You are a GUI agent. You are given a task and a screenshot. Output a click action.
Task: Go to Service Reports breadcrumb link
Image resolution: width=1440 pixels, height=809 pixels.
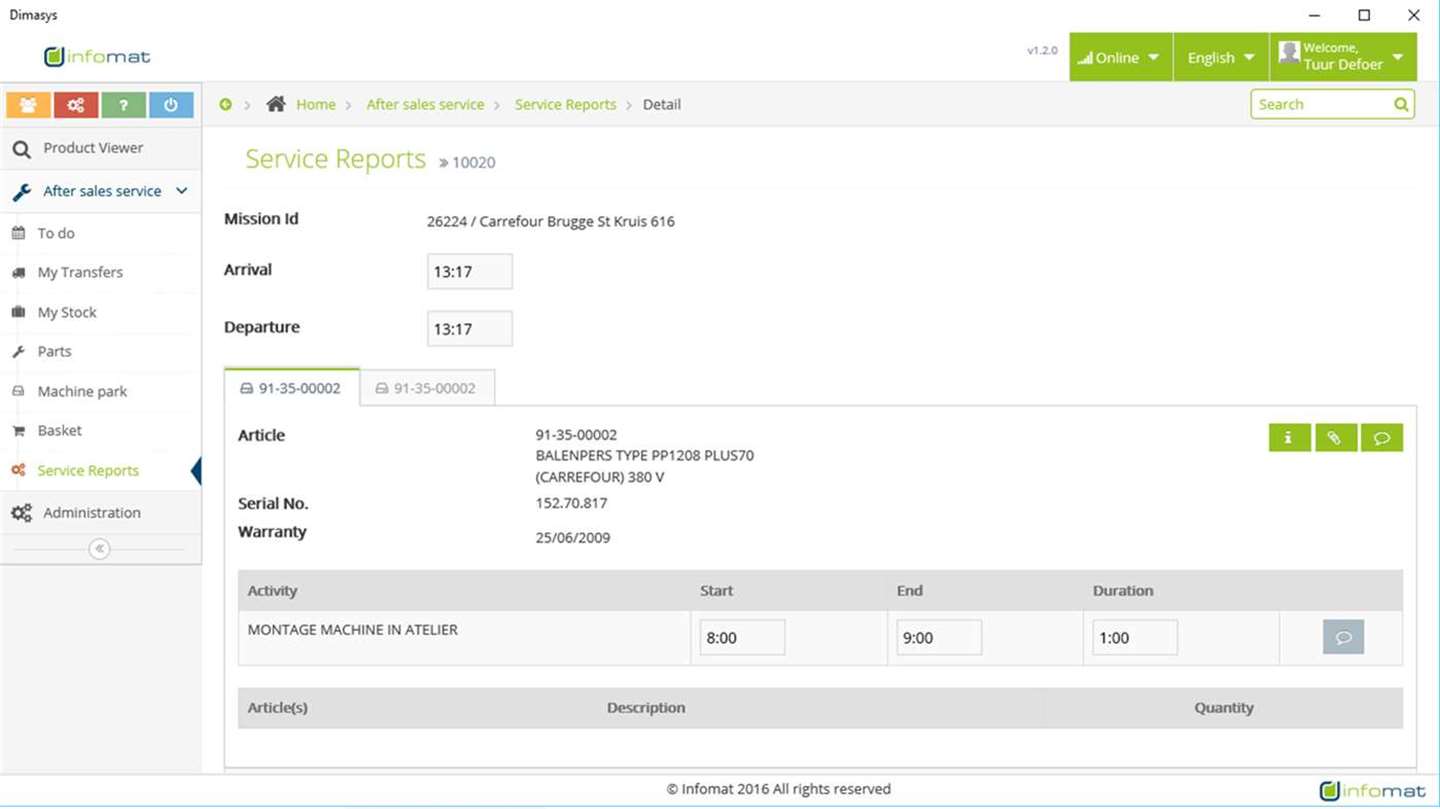click(565, 104)
